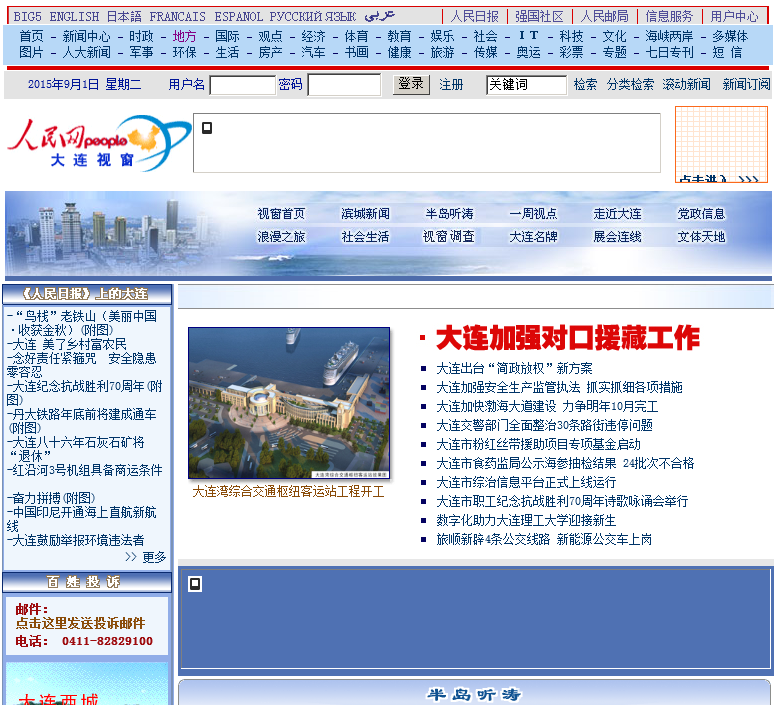Open 体育 section in navigation
This screenshot has height=705, width=776.
[x=356, y=36]
